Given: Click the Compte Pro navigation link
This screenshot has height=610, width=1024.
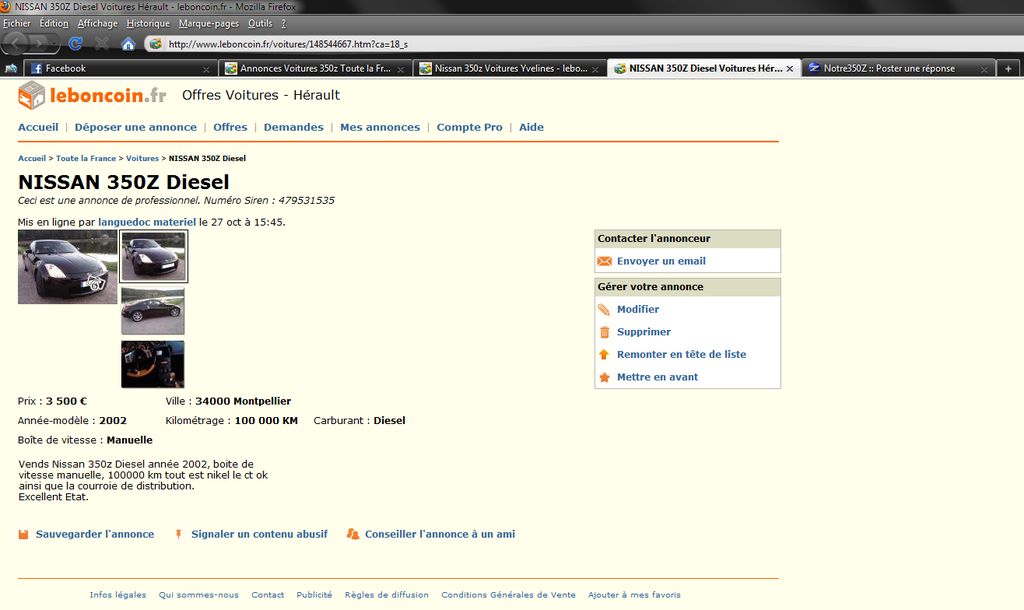Looking at the screenshot, I should [469, 127].
